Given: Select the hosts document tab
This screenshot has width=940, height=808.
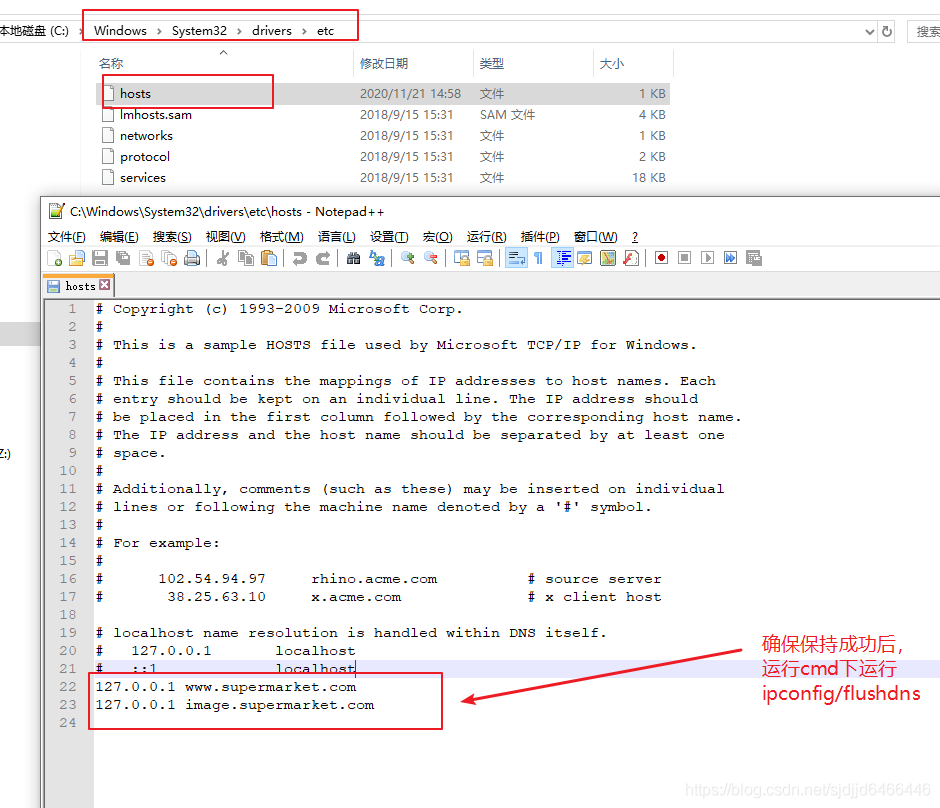Looking at the screenshot, I should pyautogui.click(x=80, y=286).
